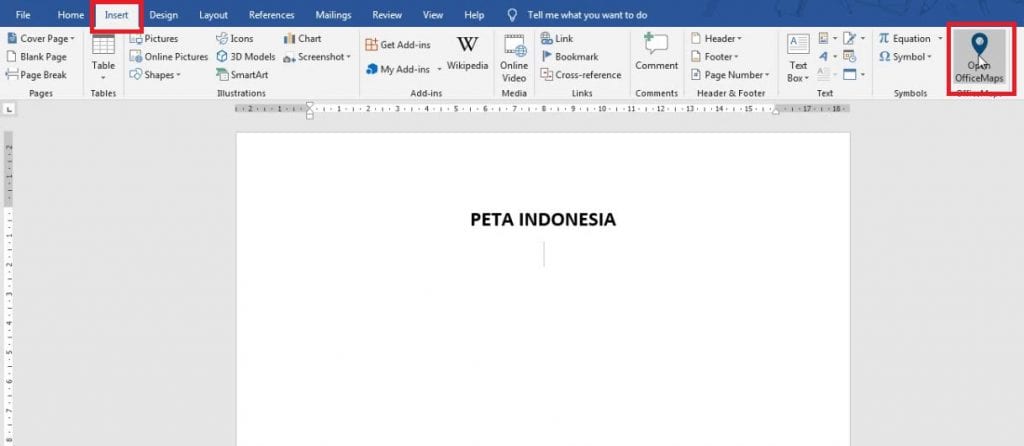Insert a Link
Screen dimensions: 1024x446
click(x=557, y=39)
